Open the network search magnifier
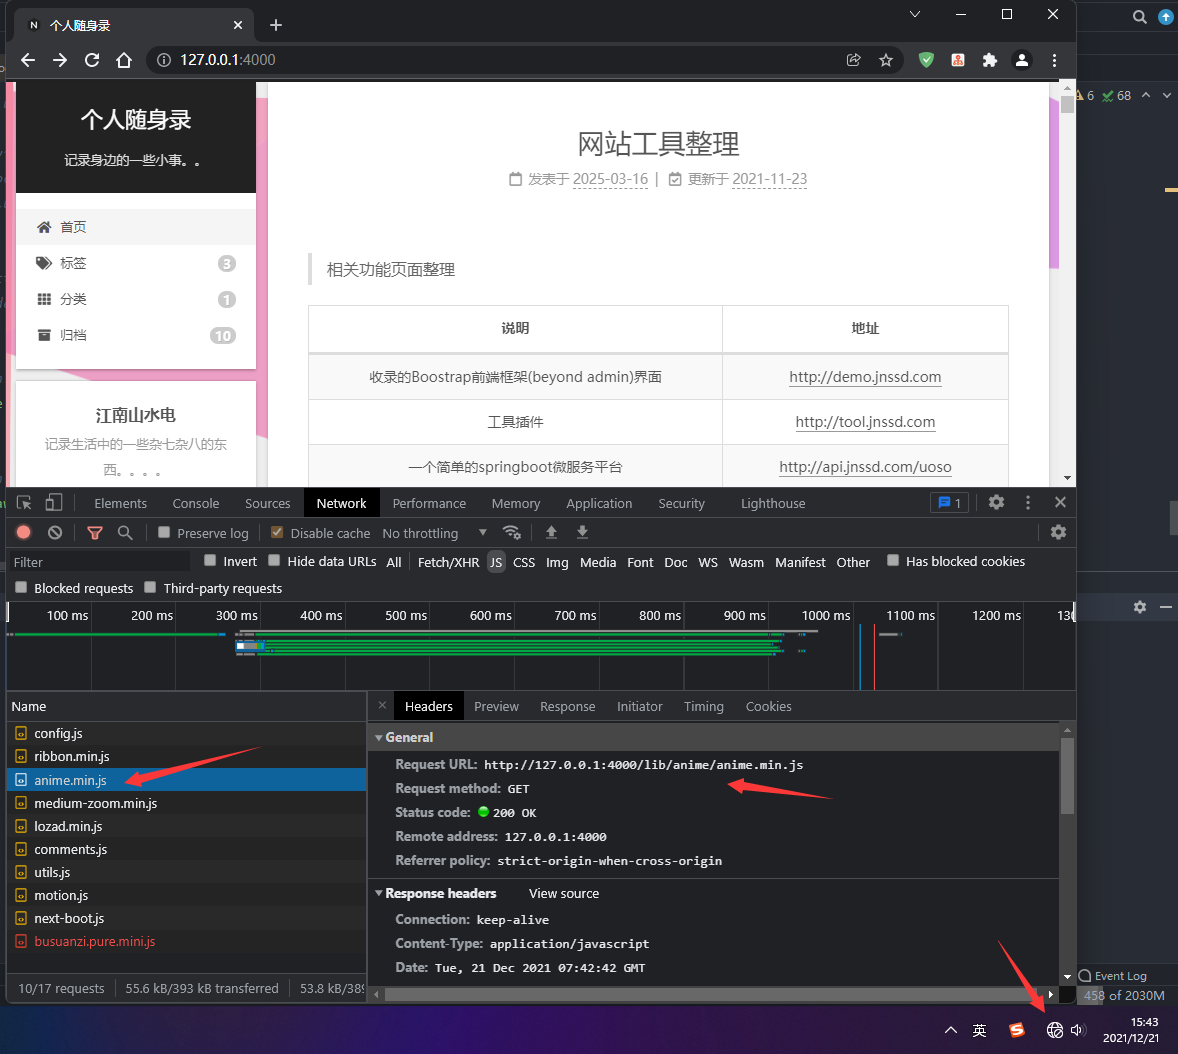 [125, 533]
